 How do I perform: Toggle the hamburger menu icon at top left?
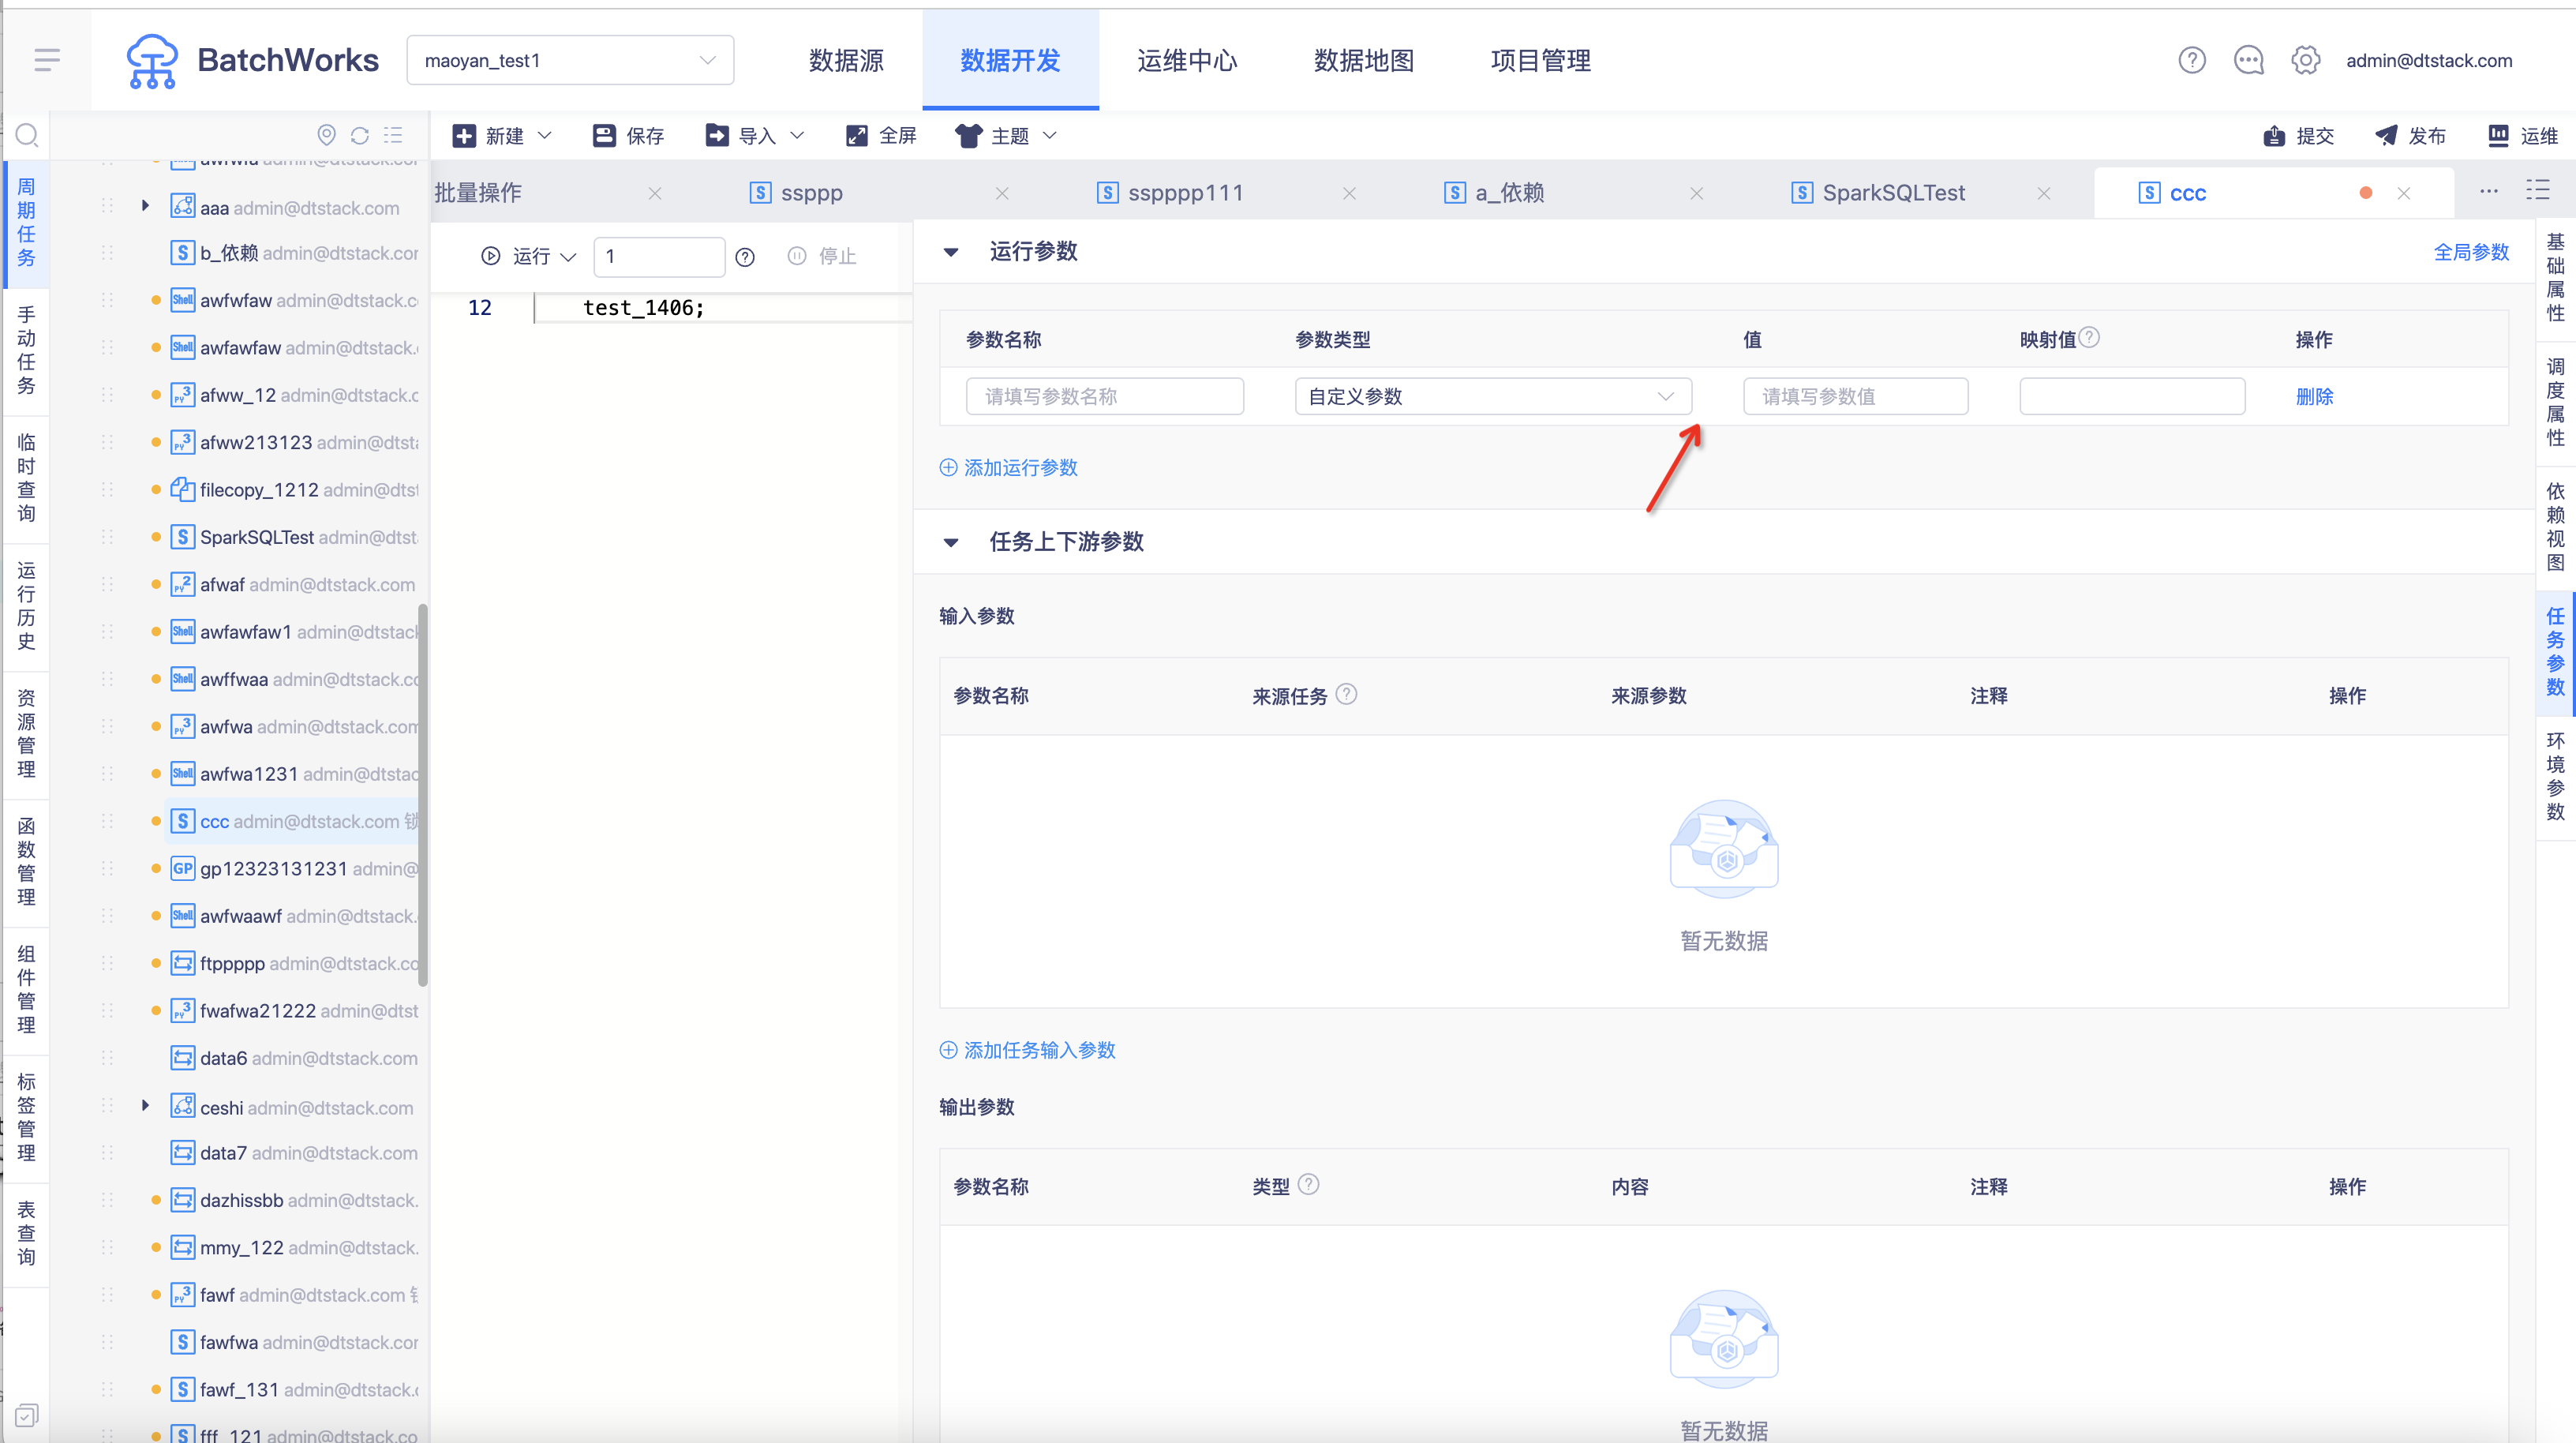click(x=47, y=60)
